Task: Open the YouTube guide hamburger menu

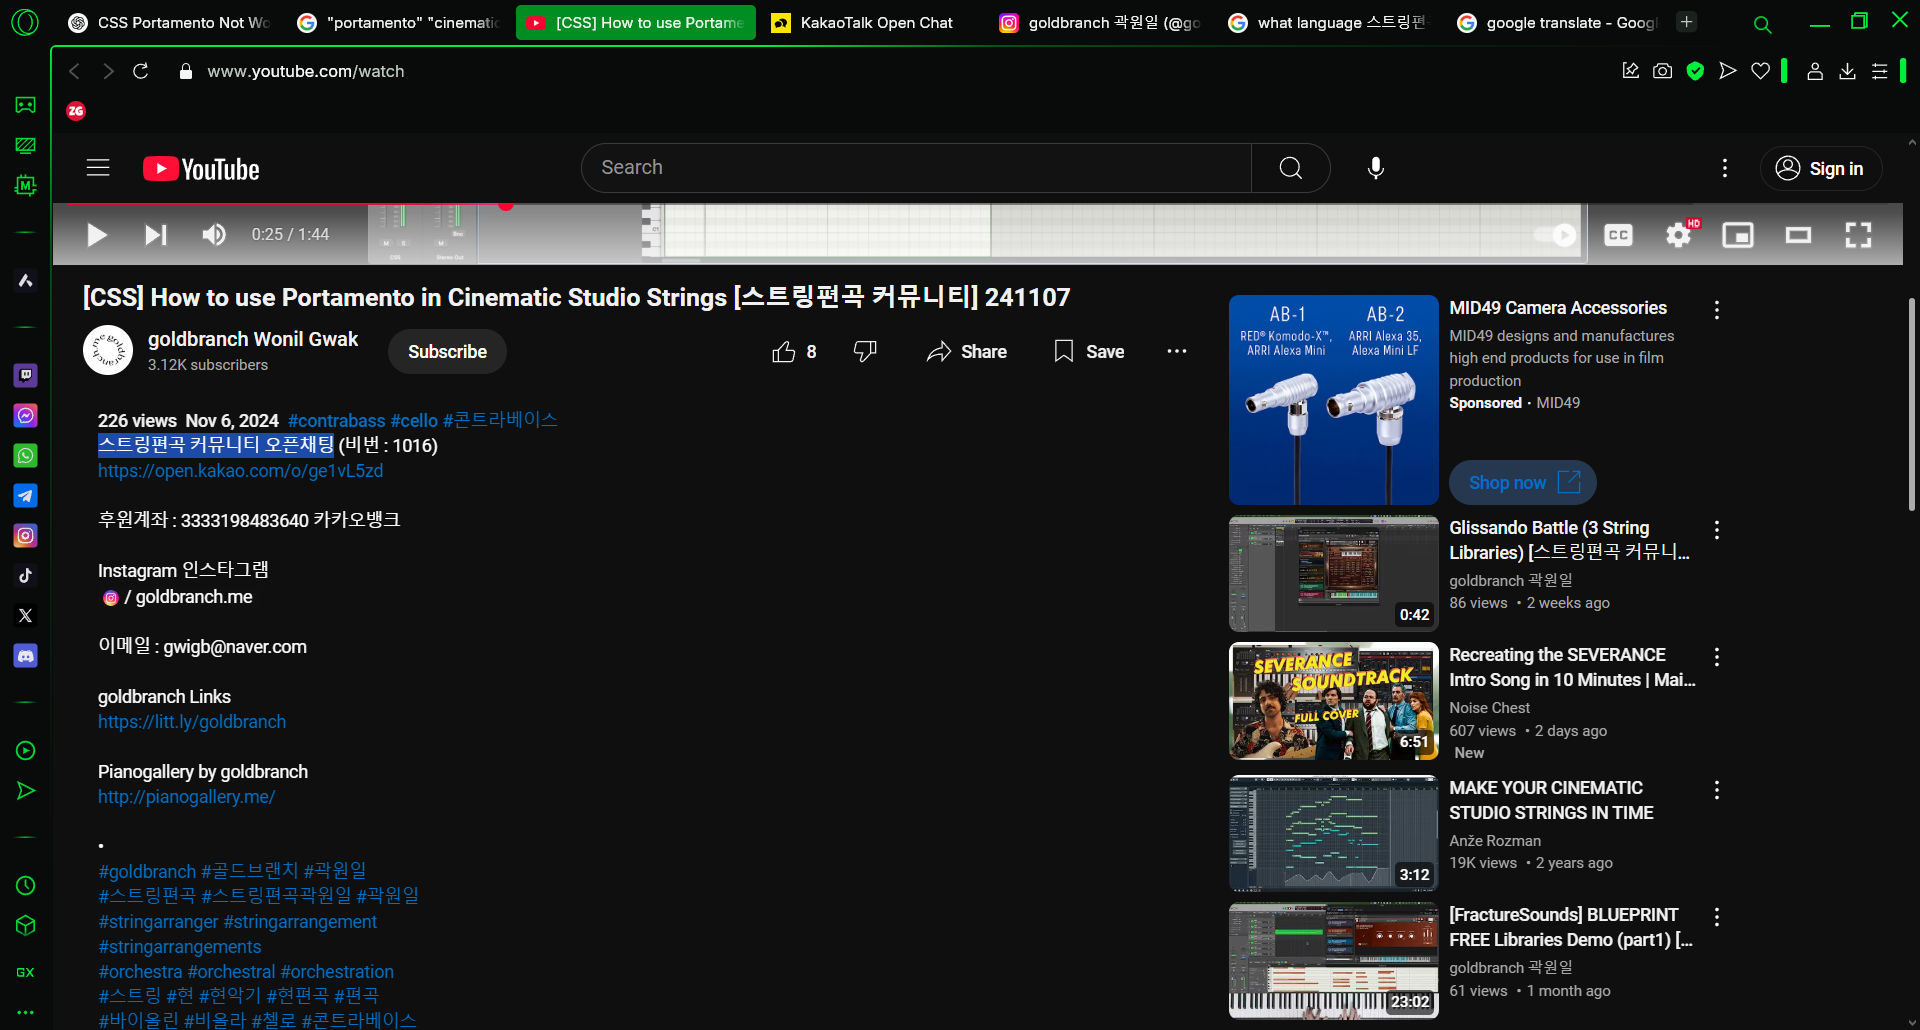Action: click(x=98, y=168)
